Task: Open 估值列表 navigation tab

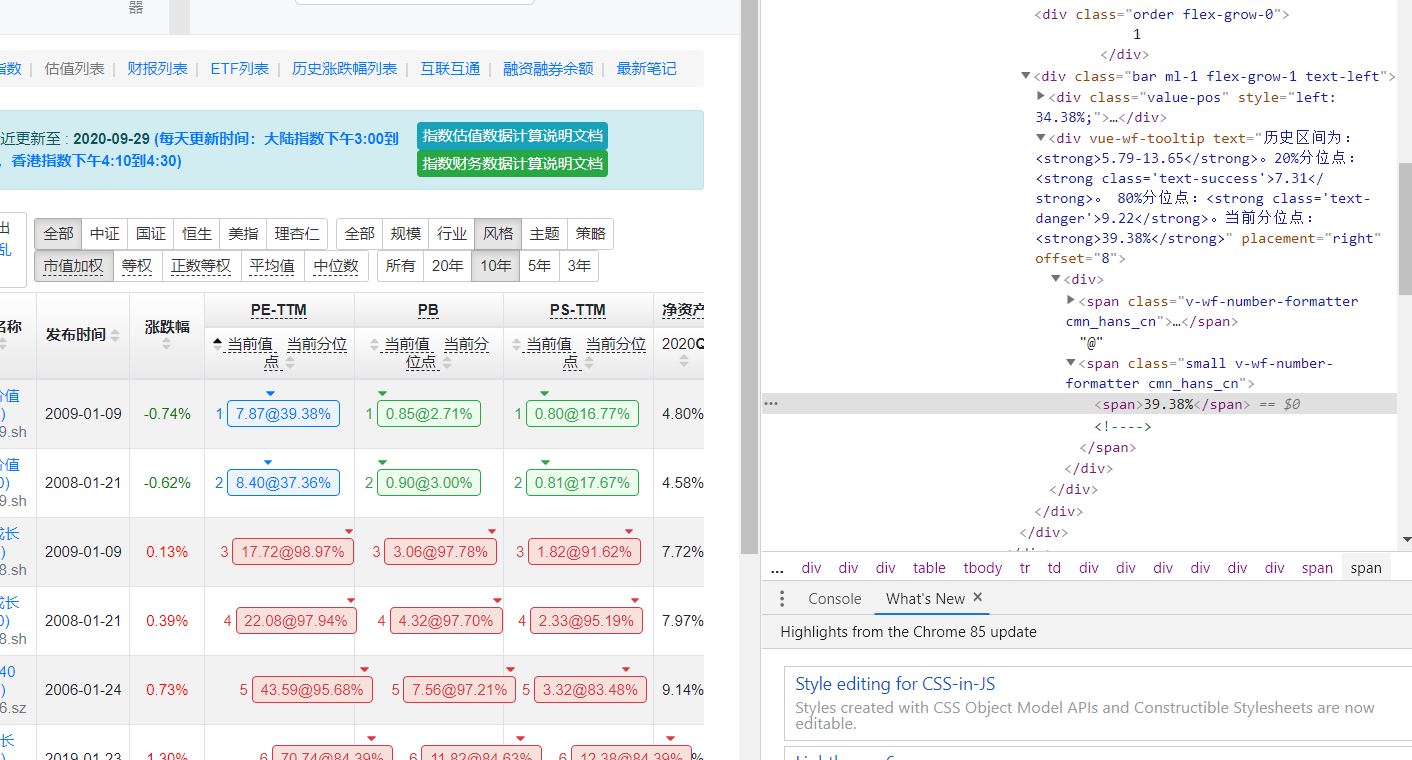Action: coord(74,68)
